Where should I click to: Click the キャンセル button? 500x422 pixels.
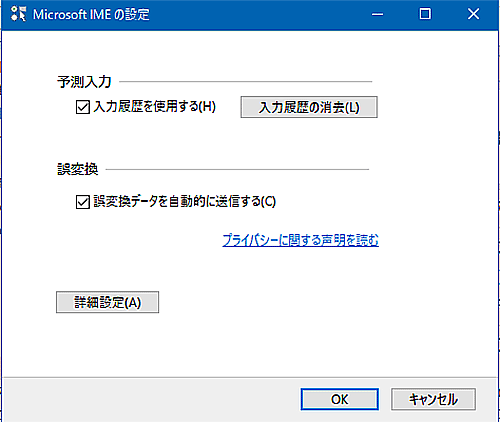tap(433, 399)
